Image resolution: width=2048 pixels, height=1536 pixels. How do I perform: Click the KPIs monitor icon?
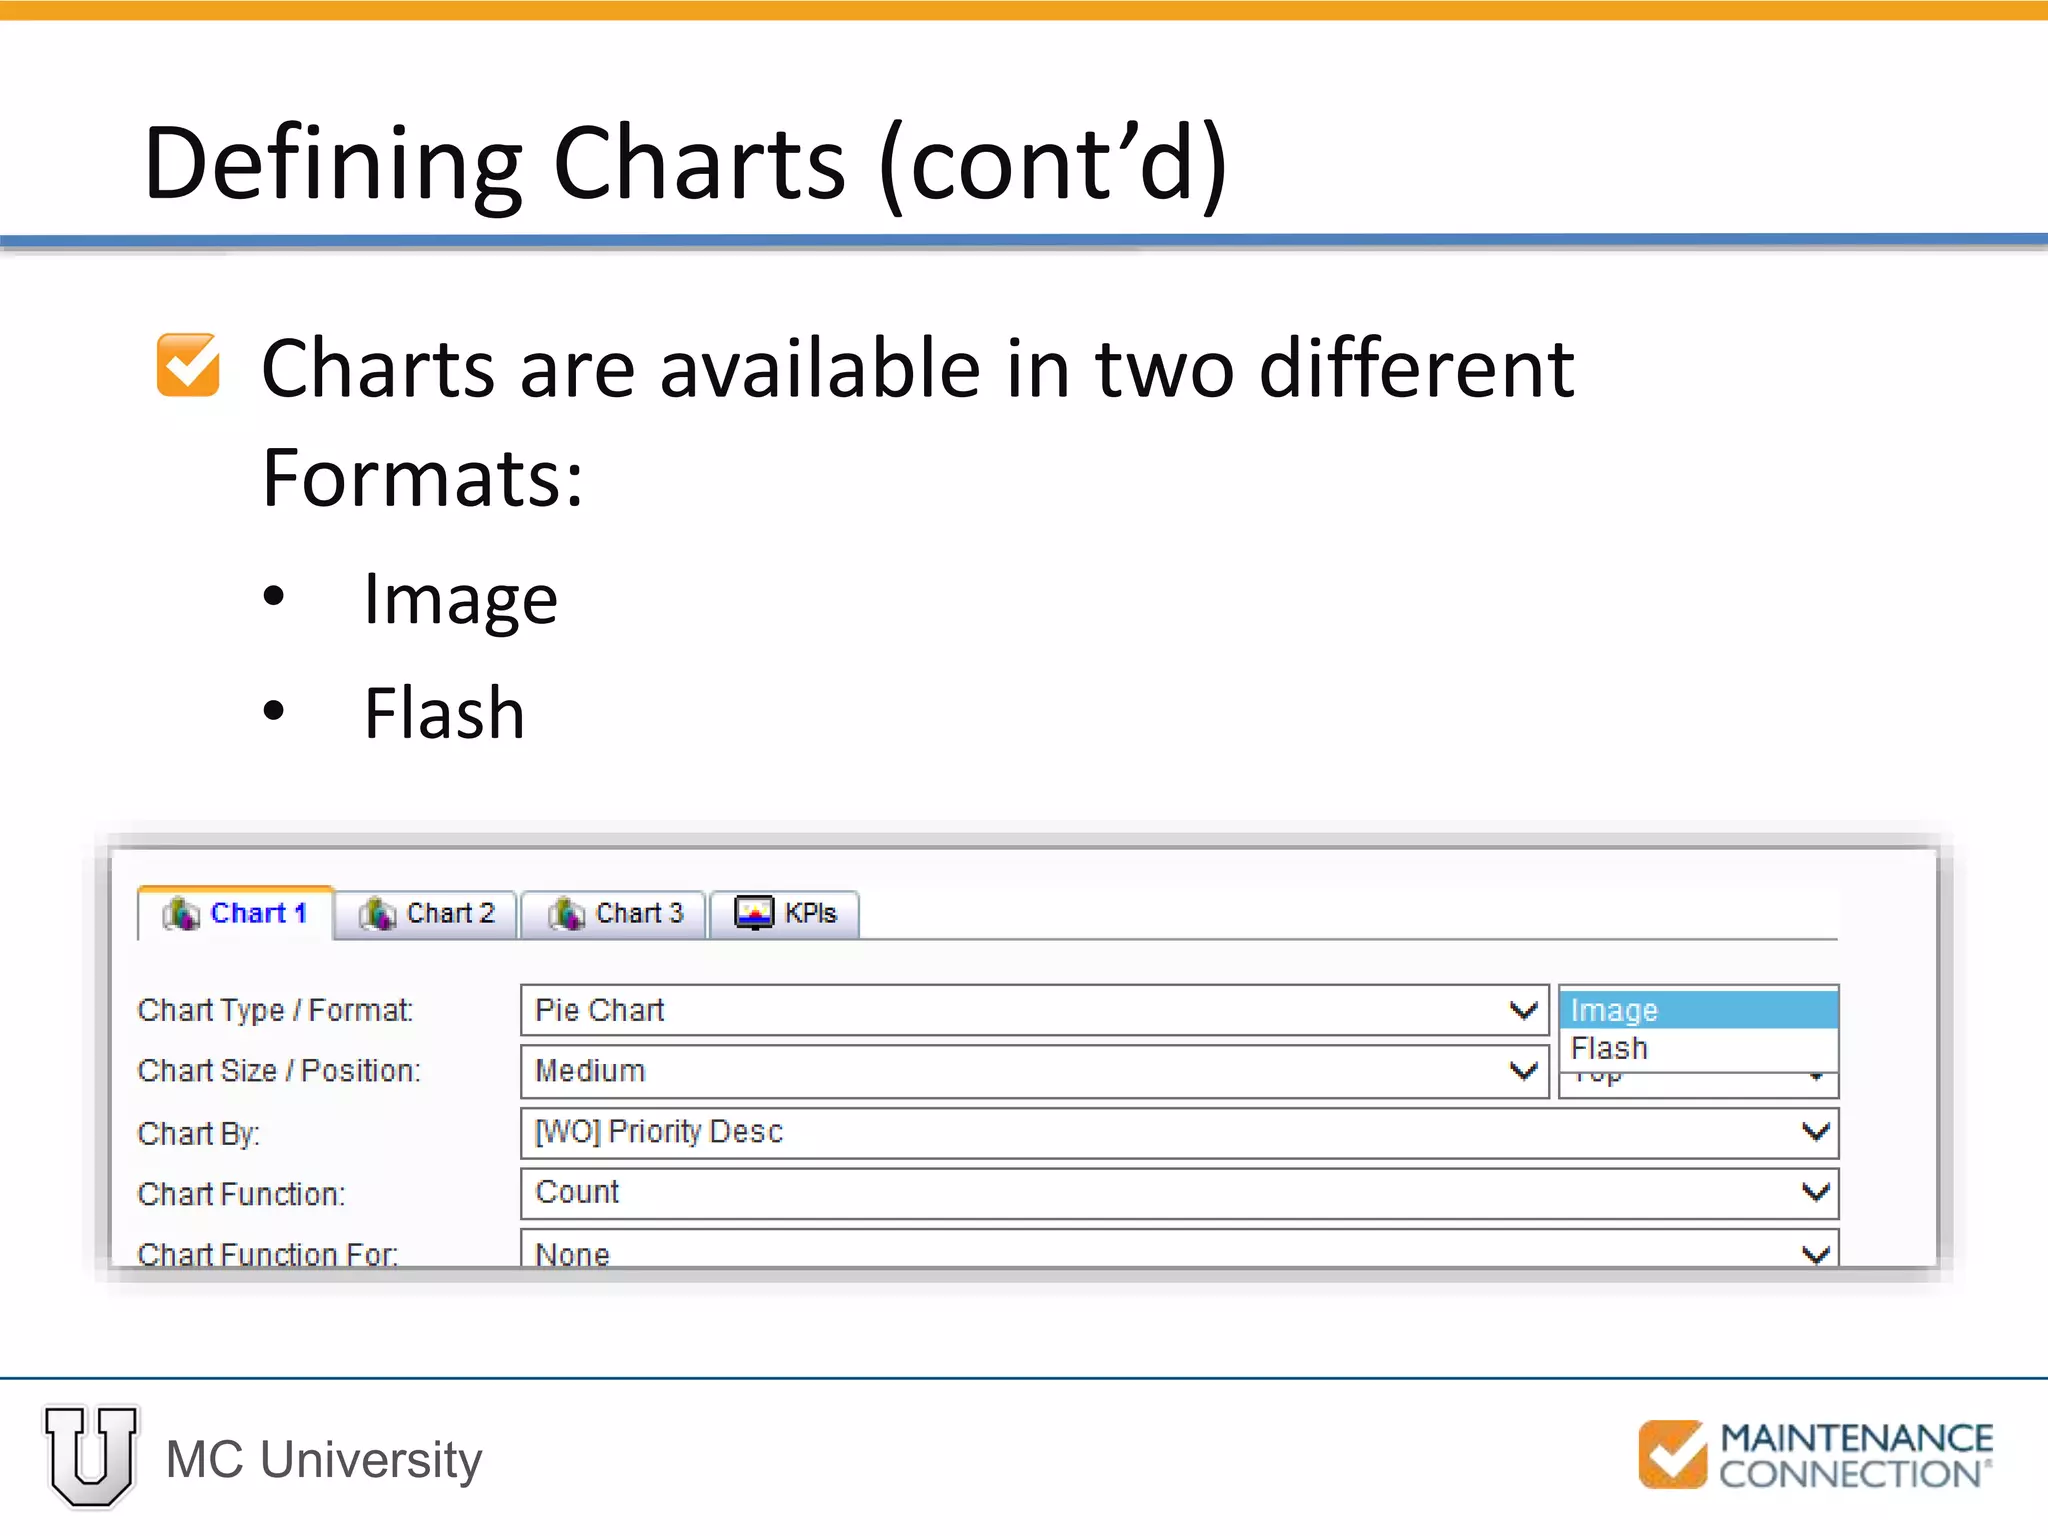pos(754,913)
